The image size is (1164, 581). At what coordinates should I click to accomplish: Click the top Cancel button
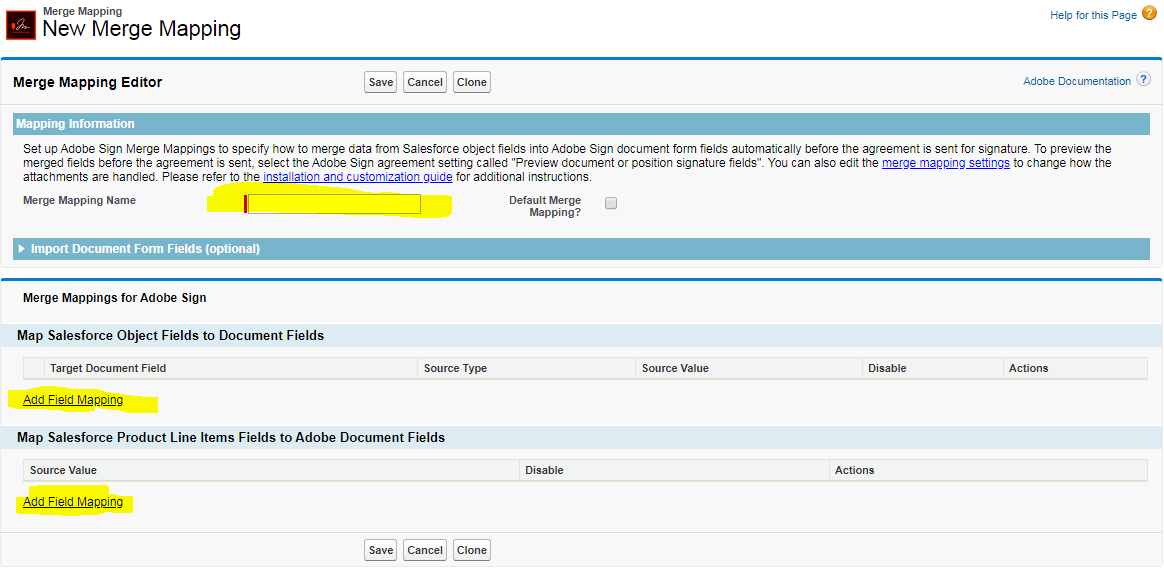pos(425,82)
